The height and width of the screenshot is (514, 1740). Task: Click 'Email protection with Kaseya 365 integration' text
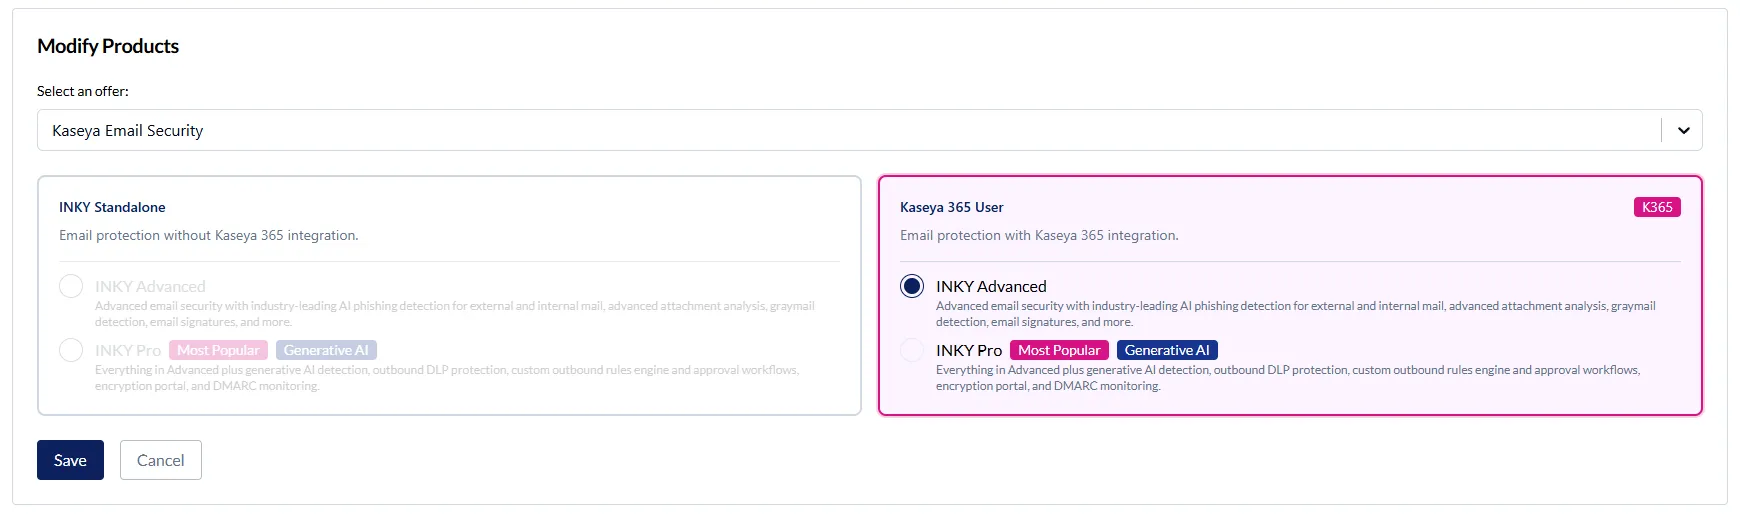pos(1039,235)
